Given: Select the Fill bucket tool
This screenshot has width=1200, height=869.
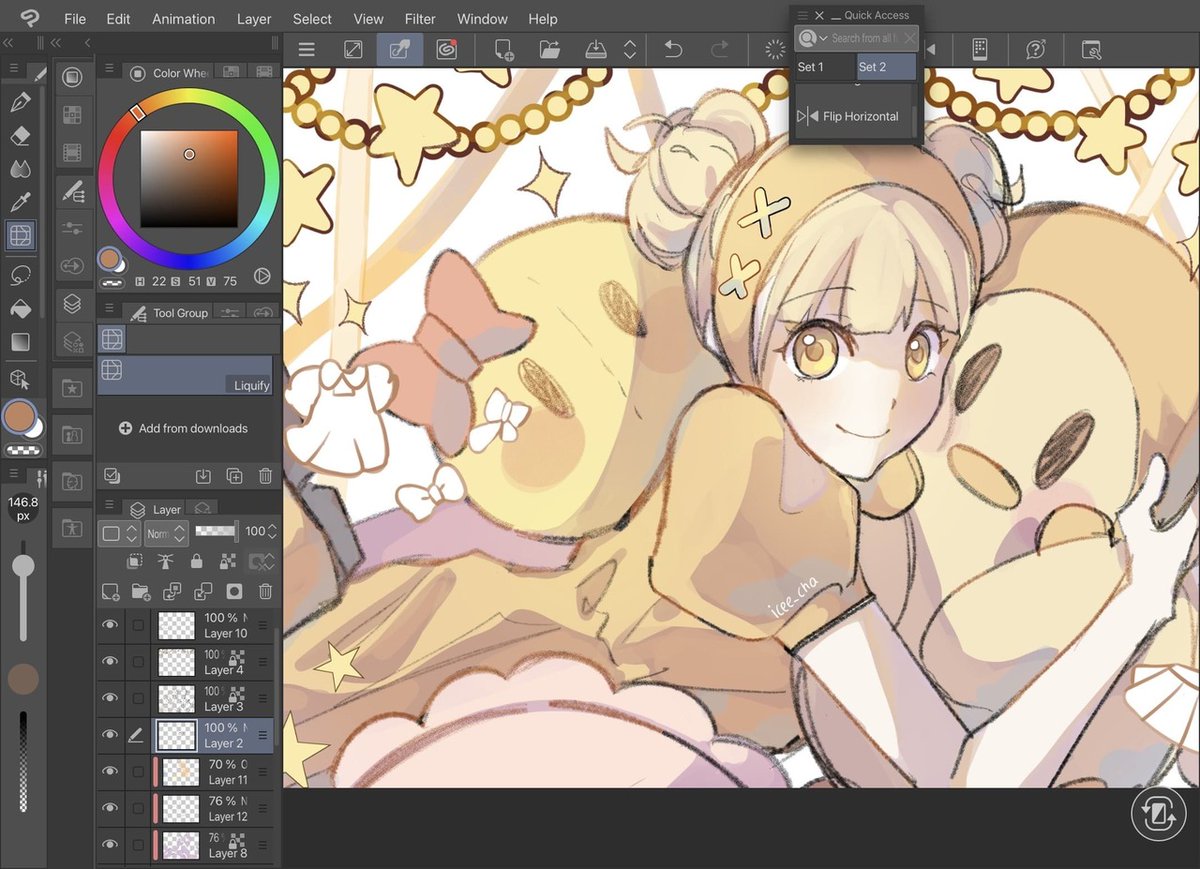Looking at the screenshot, I should pos(20,309).
